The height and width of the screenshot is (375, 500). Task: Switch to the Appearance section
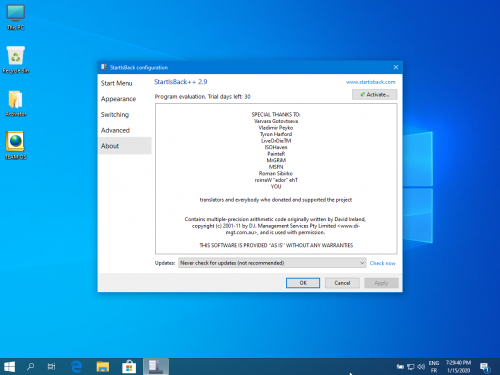(x=118, y=99)
